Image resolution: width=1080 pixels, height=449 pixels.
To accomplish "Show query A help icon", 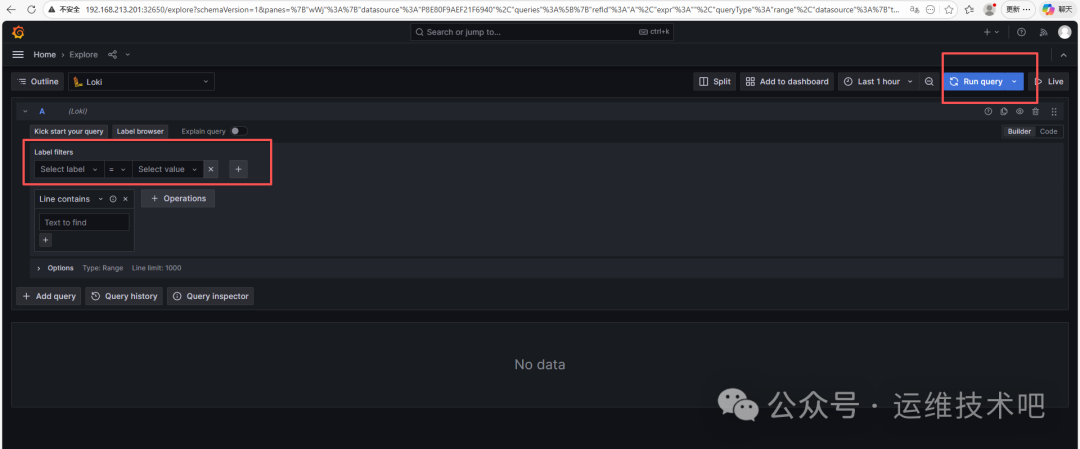I will tap(988, 111).
